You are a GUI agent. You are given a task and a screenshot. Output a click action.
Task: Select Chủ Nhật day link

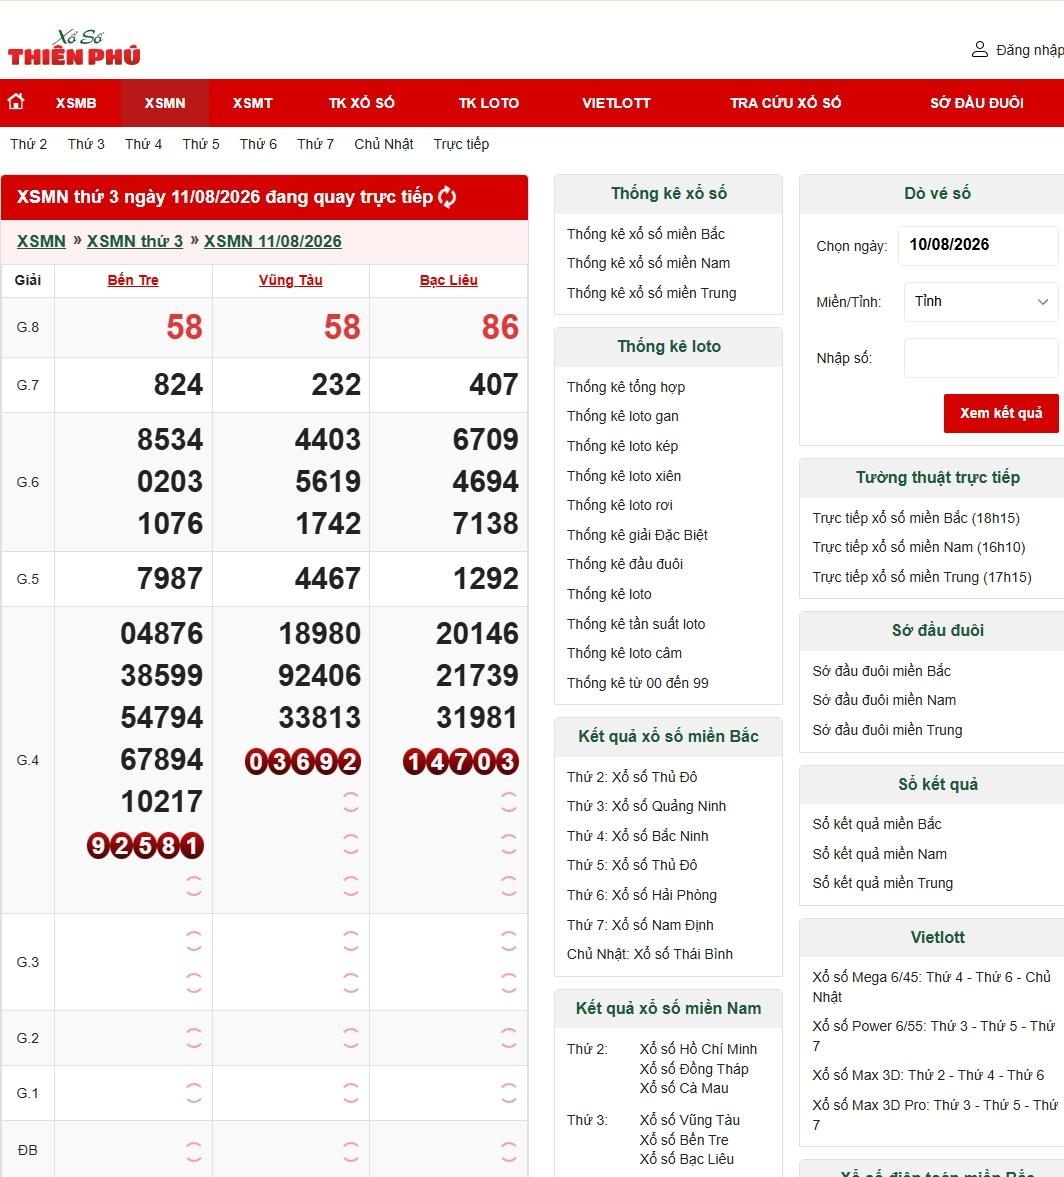tap(384, 144)
